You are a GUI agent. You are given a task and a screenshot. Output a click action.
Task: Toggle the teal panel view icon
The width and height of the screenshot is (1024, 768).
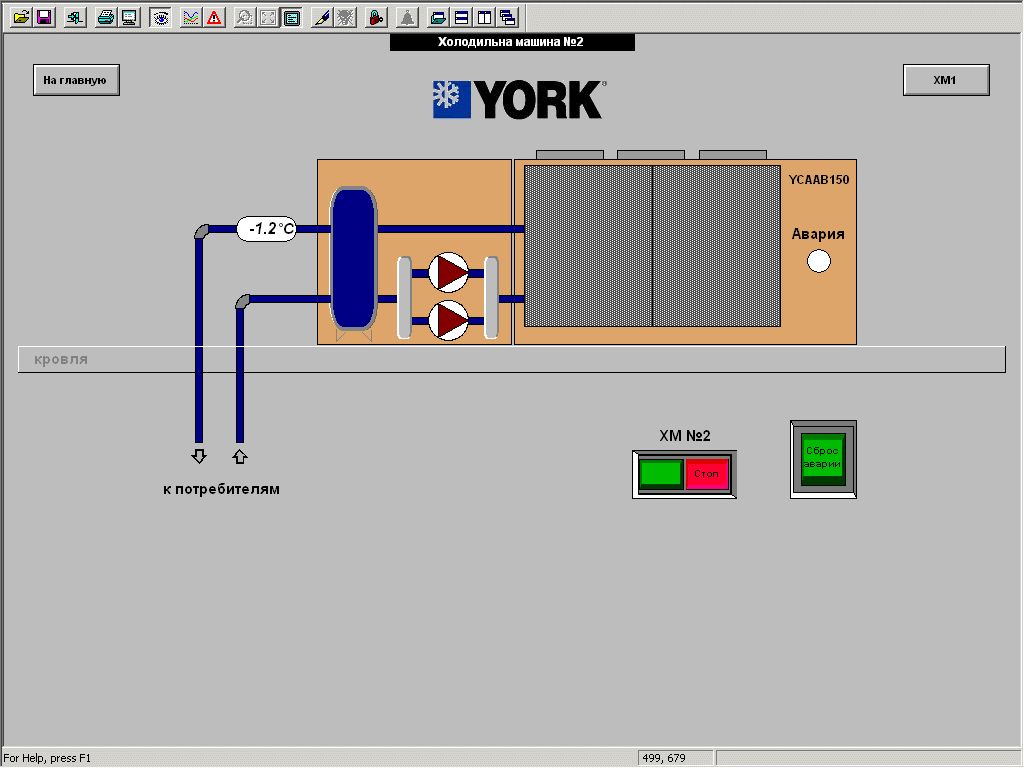tap(292, 18)
